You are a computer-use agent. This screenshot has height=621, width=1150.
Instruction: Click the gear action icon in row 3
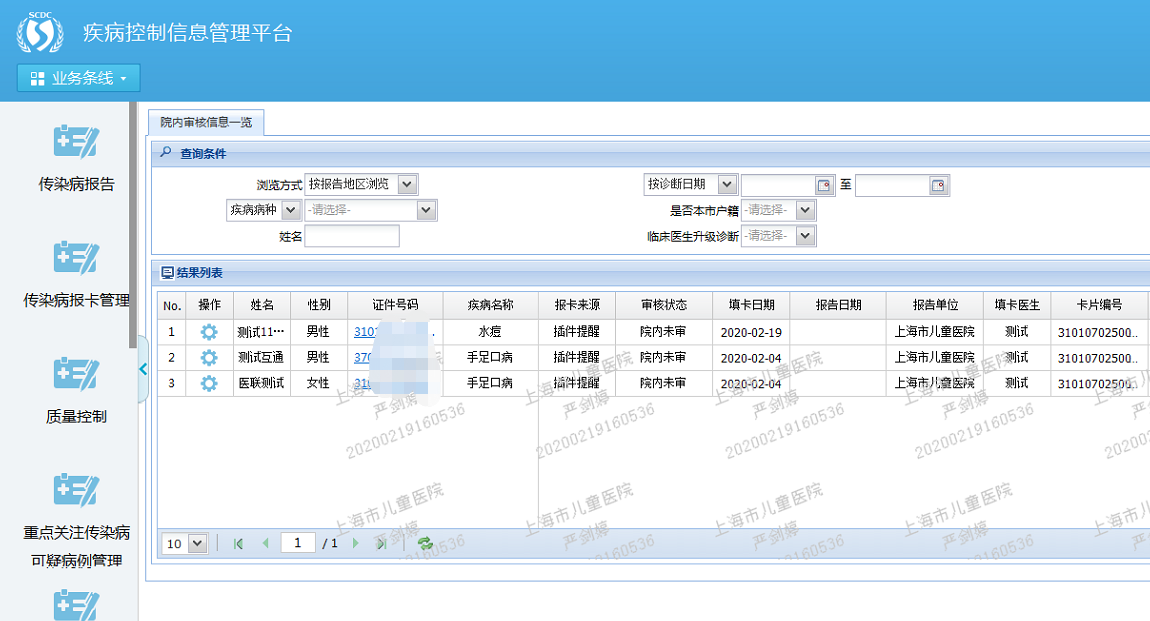[209, 383]
